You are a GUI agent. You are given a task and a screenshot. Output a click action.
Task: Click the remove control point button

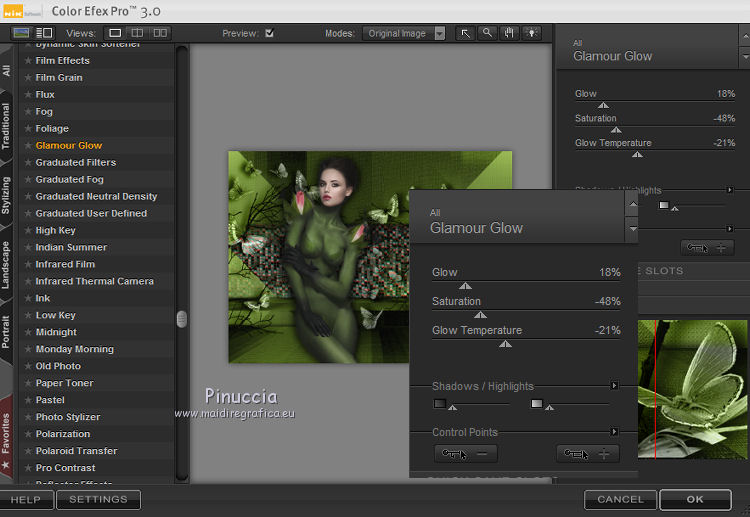tap(466, 454)
